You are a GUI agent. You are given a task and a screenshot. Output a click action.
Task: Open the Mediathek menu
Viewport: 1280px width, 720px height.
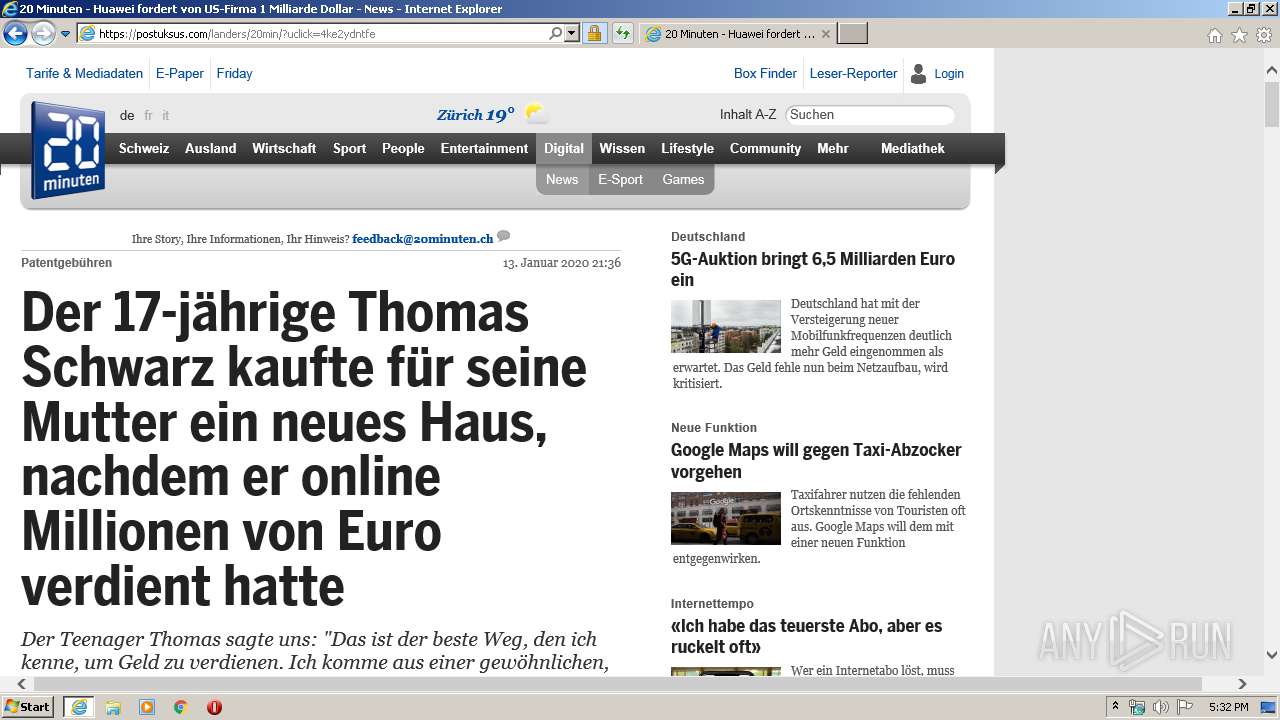(913, 148)
